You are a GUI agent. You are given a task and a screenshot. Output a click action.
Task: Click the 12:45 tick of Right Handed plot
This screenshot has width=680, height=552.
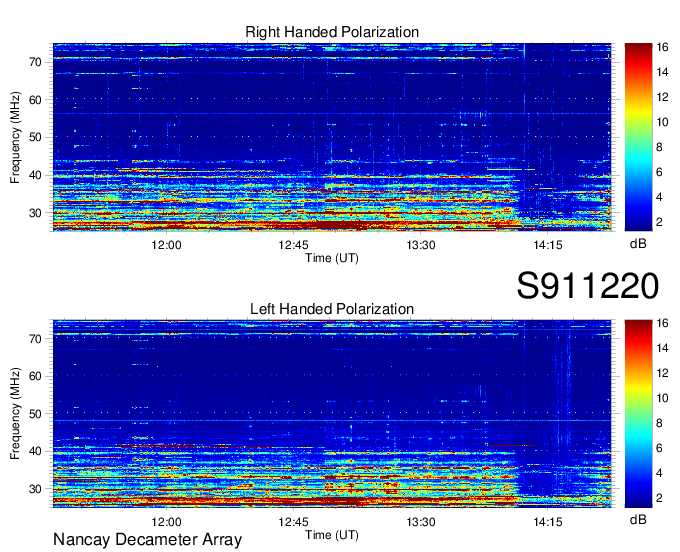(x=293, y=245)
